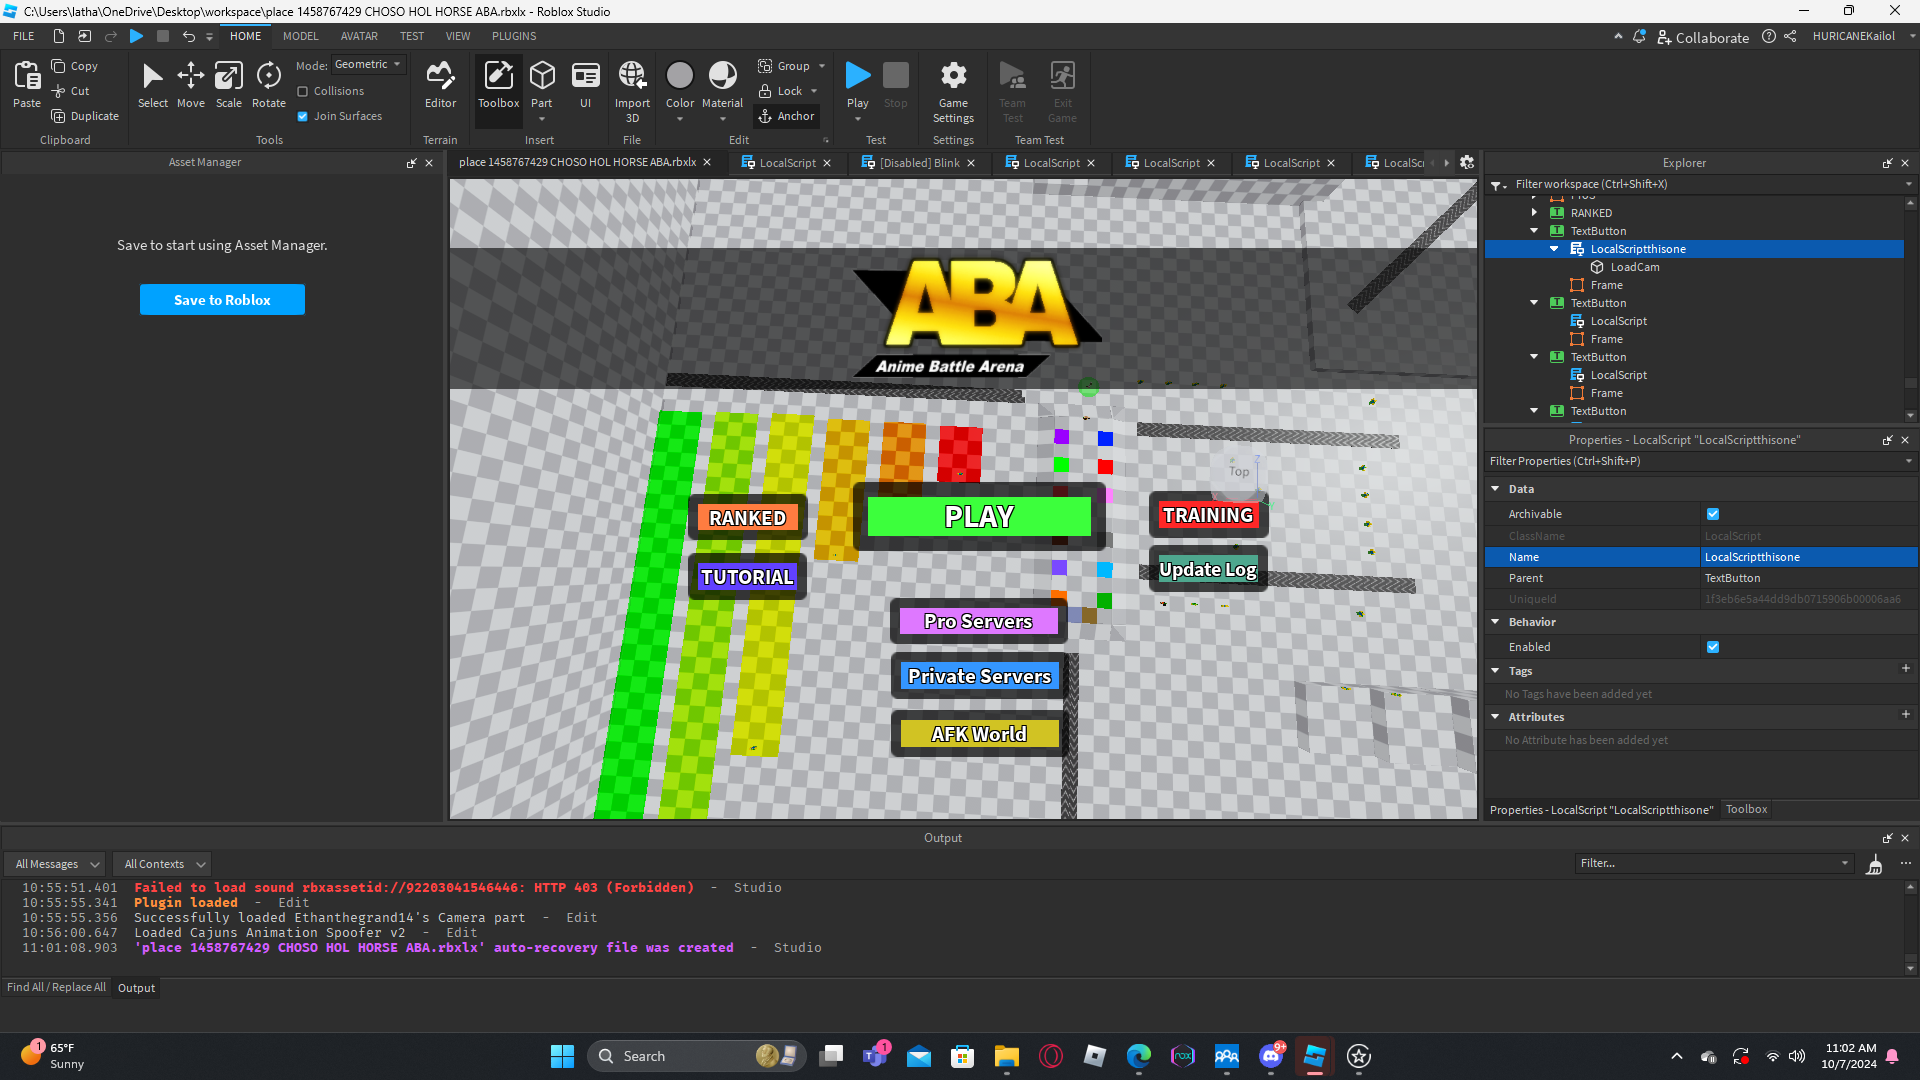Viewport: 1920px width, 1080px height.
Task: Open the Toolbox panel button
Action: pyautogui.click(x=498, y=85)
